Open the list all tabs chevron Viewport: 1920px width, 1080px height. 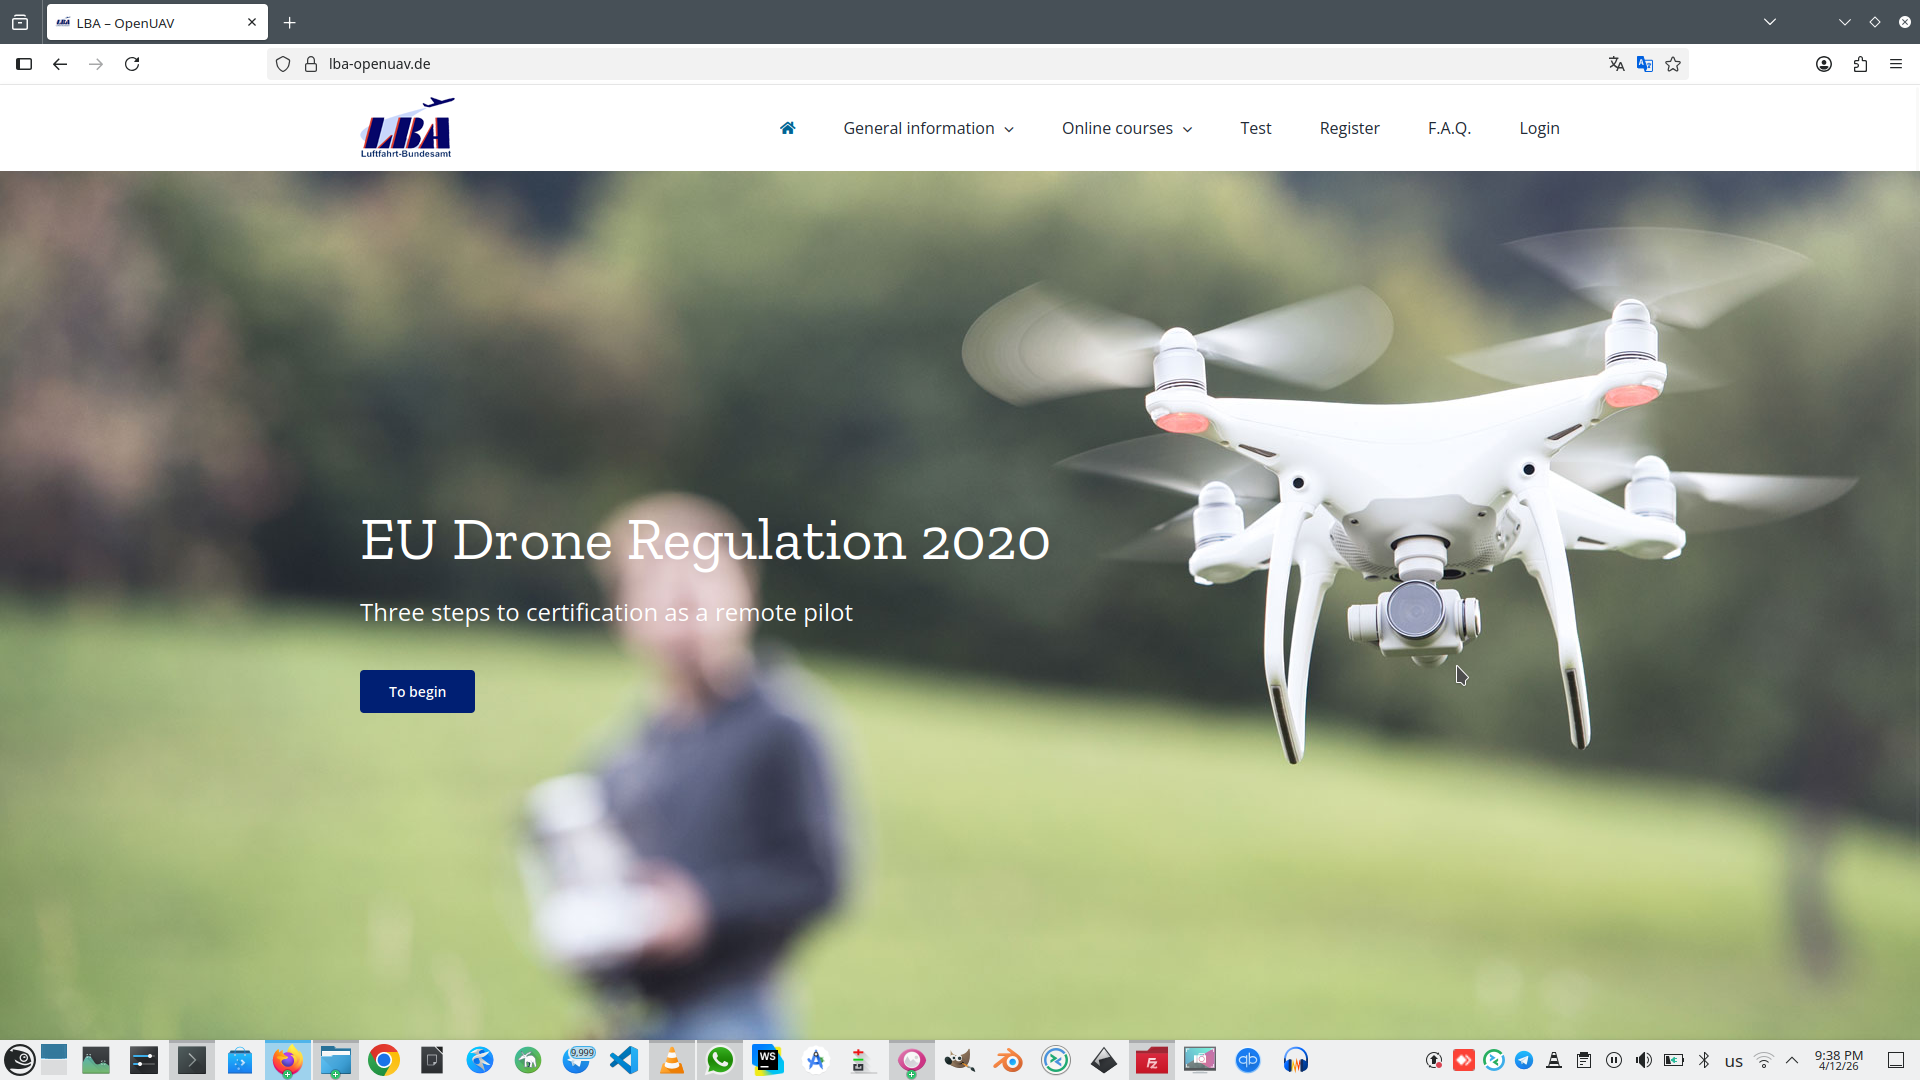[1770, 22]
